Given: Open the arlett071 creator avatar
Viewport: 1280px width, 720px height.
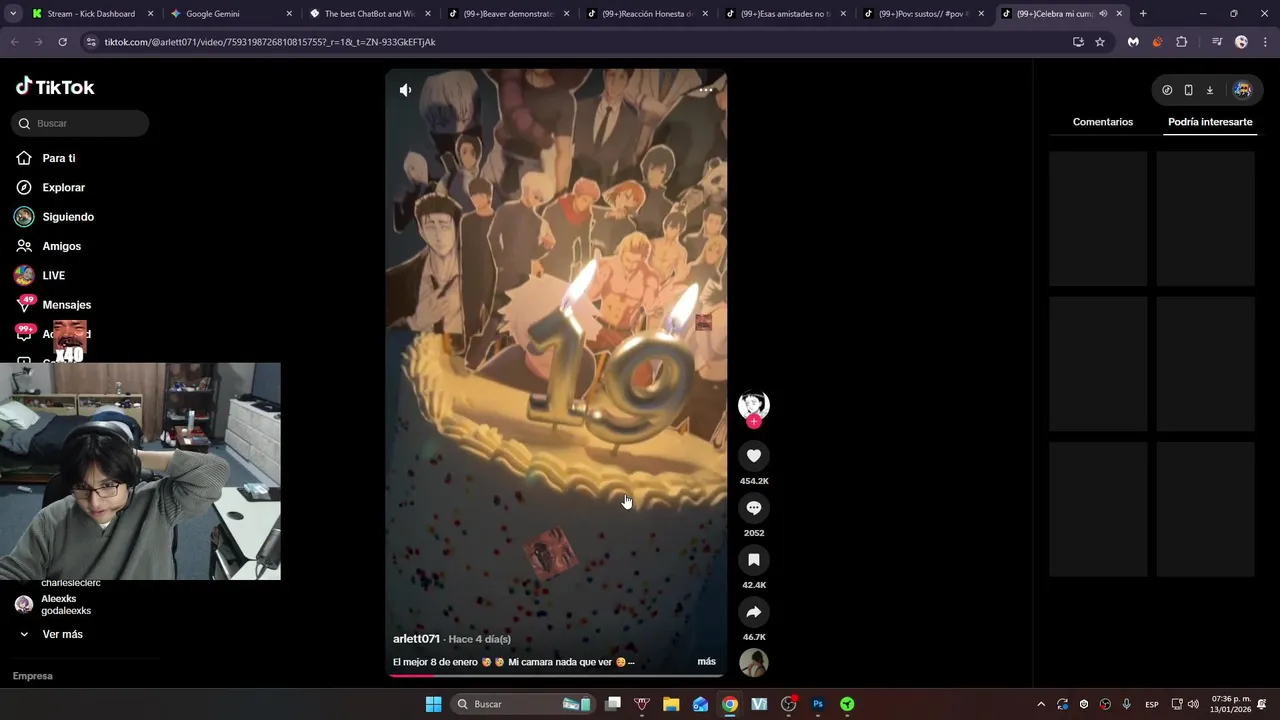Looking at the screenshot, I should tap(754, 404).
